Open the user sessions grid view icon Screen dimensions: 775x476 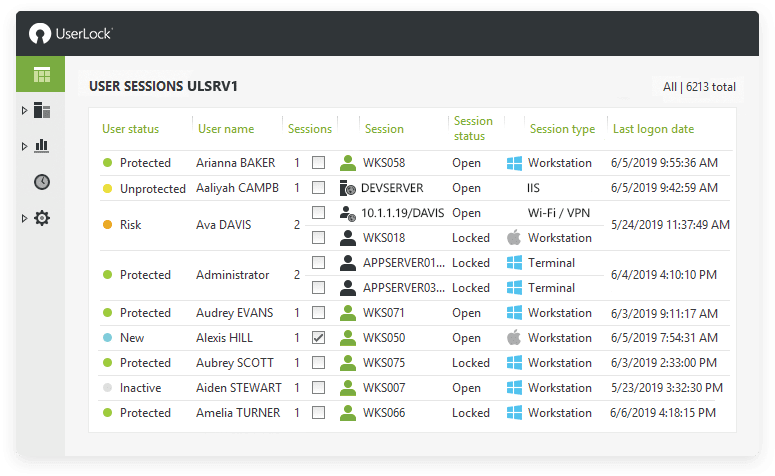[x=42, y=75]
